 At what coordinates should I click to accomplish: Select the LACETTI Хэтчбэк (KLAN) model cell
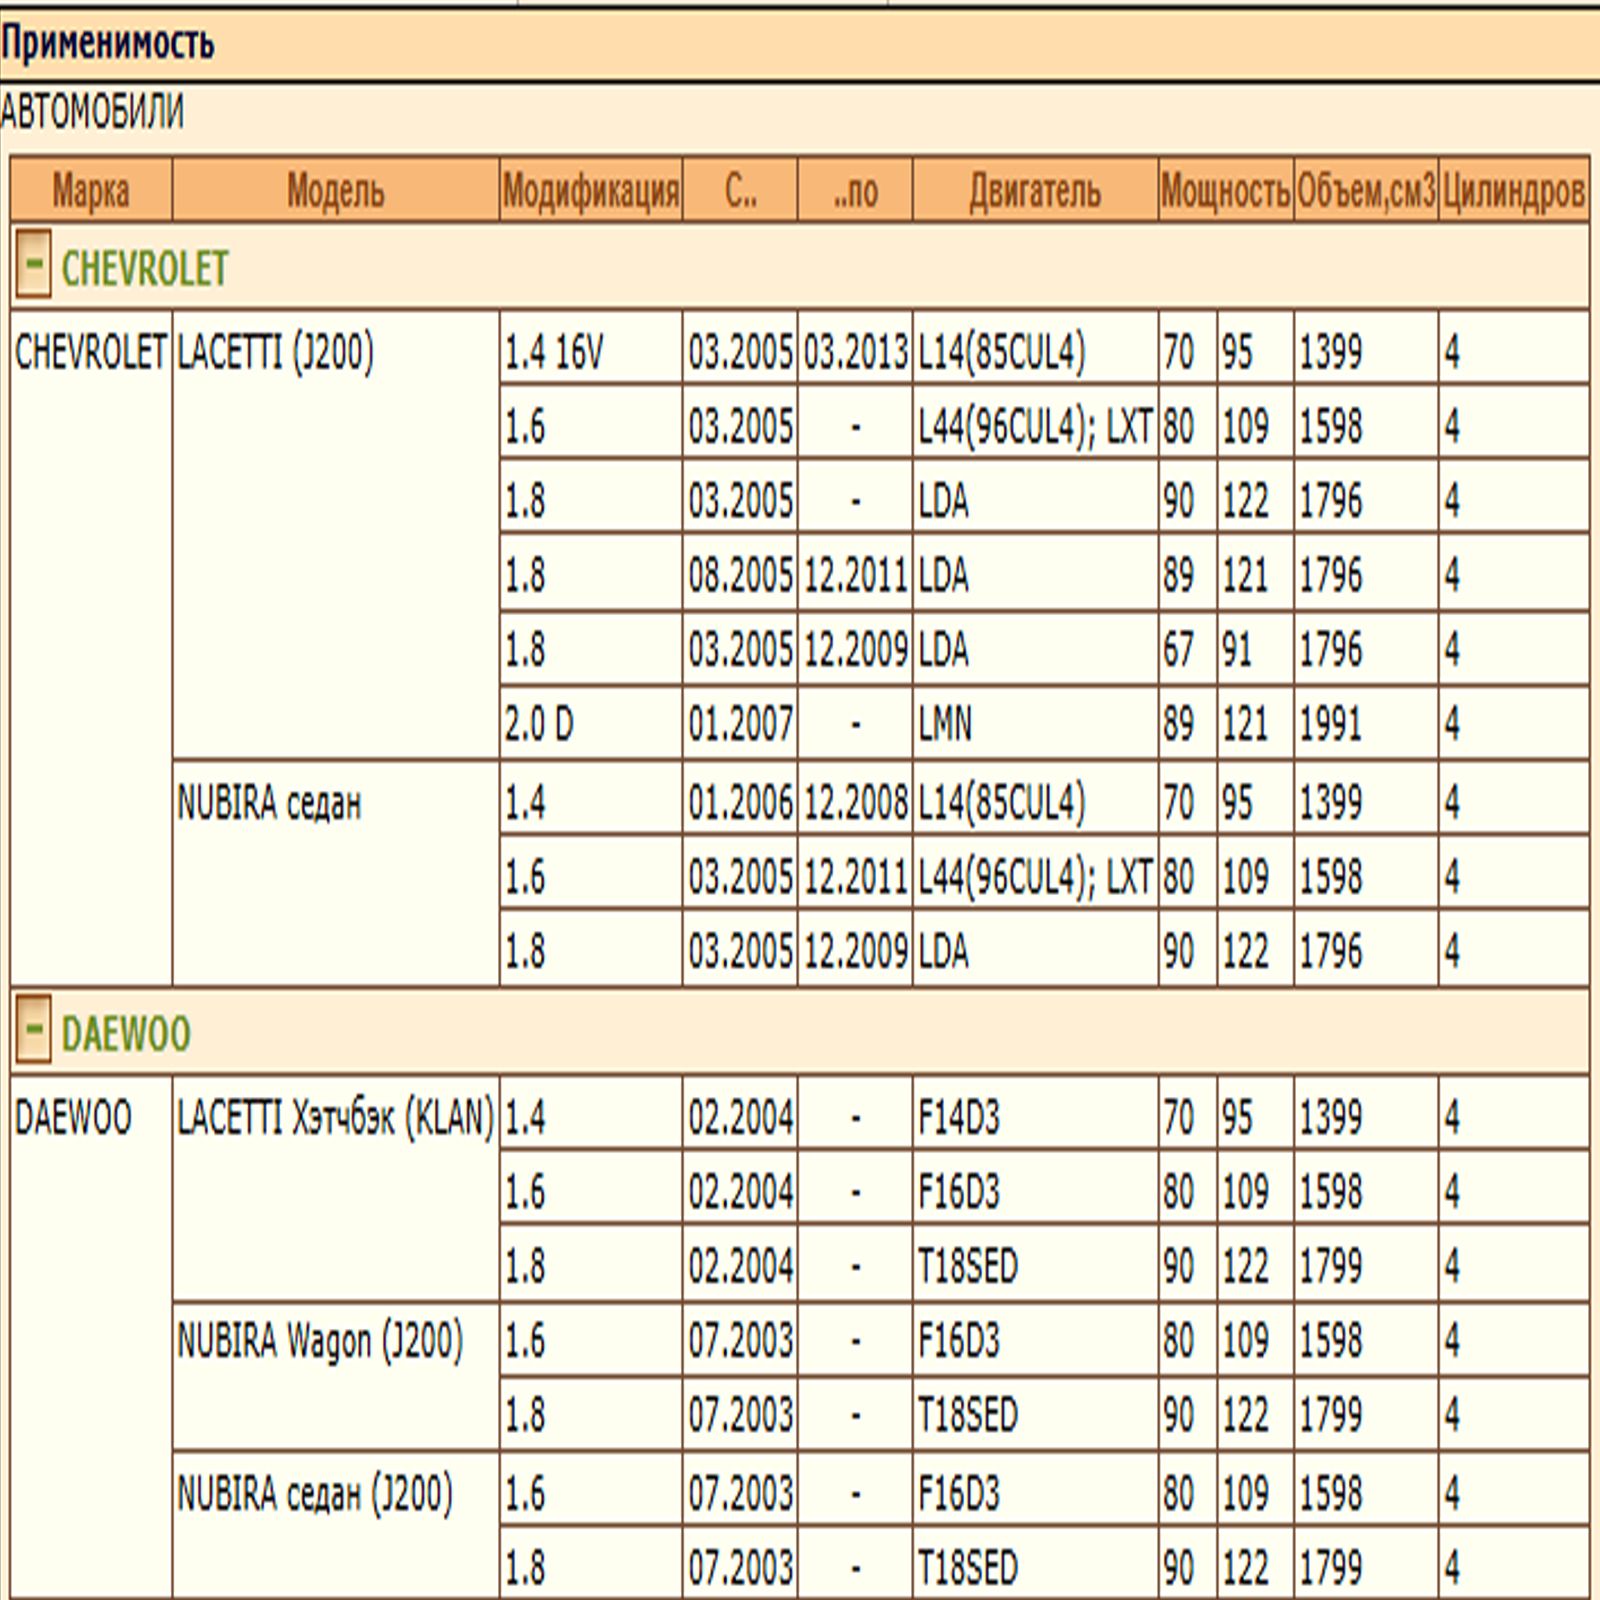[x=336, y=1188]
